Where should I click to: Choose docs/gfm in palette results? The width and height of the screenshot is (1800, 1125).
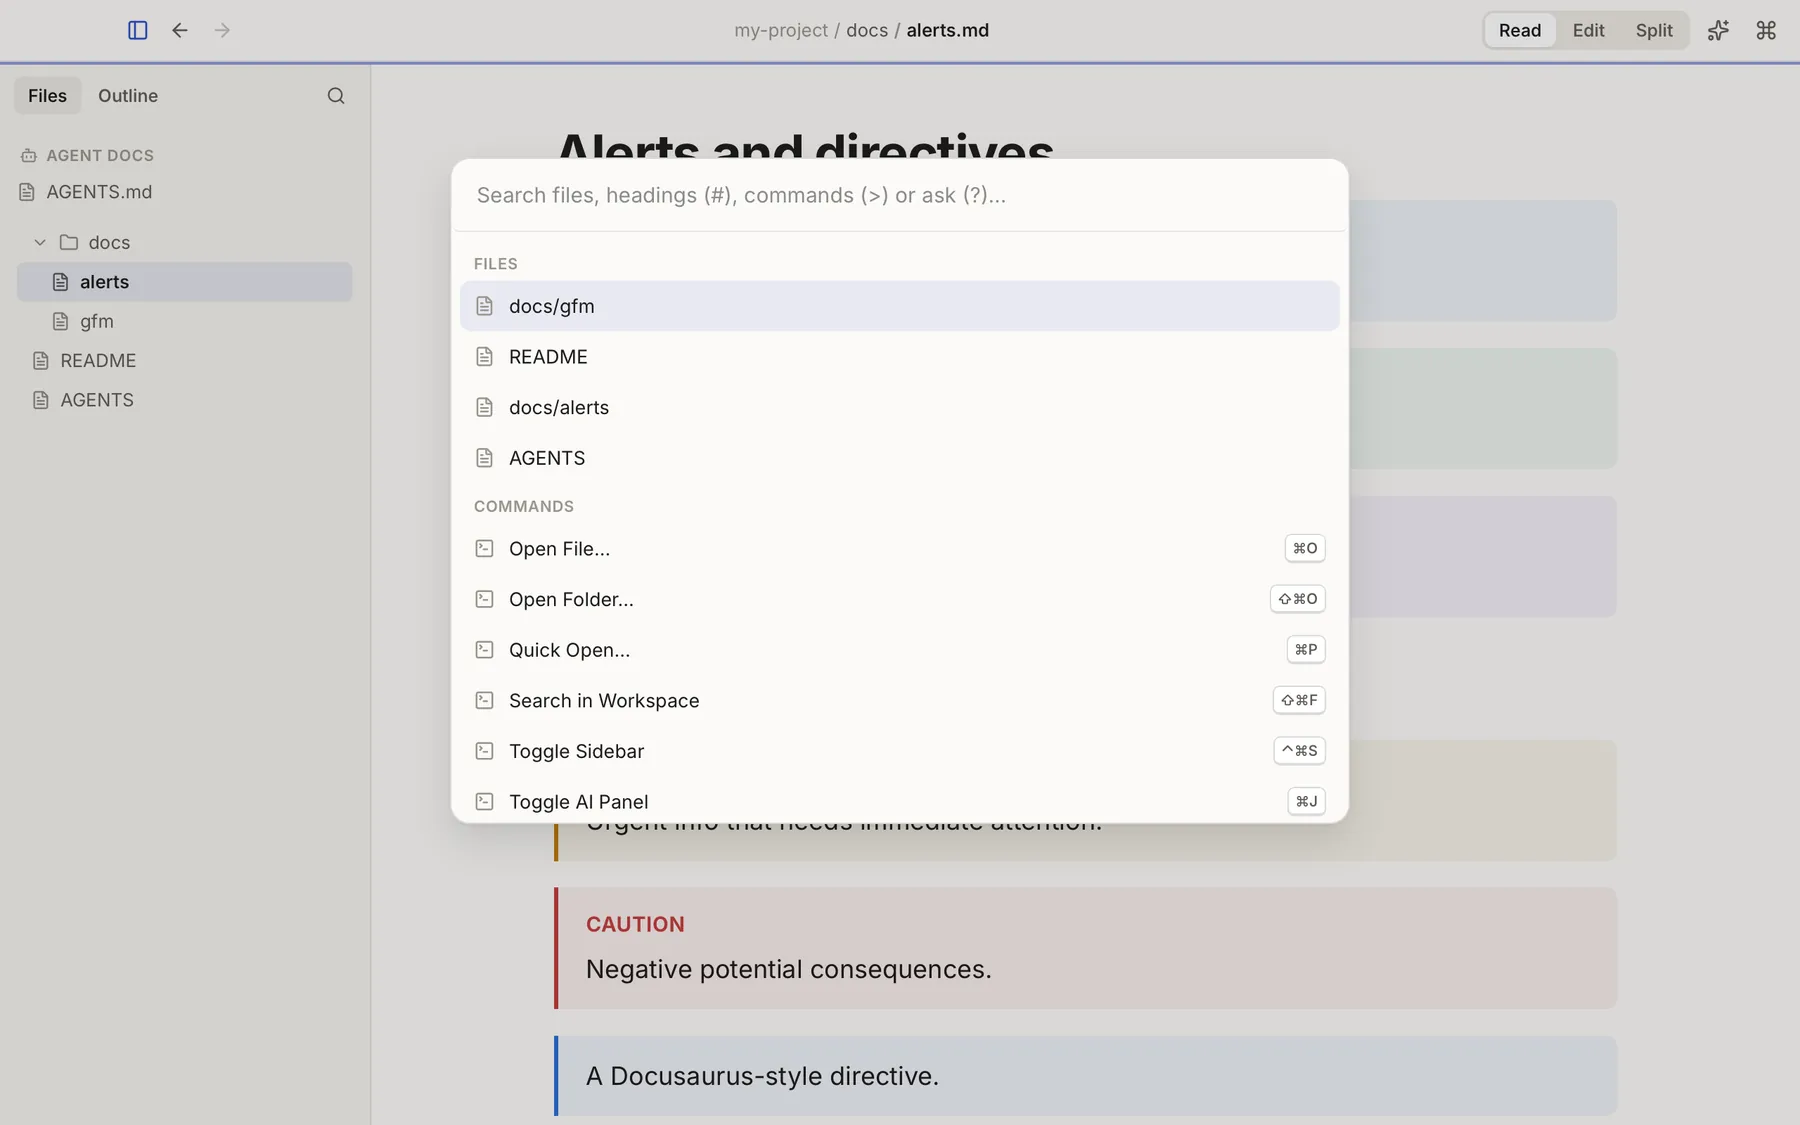click(x=899, y=306)
